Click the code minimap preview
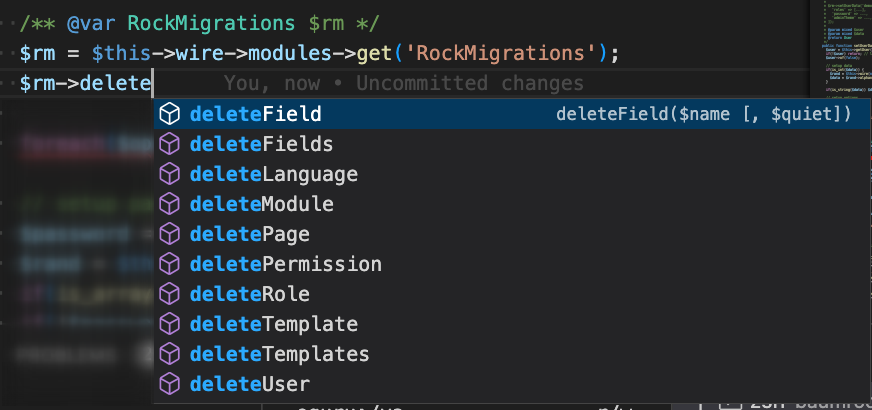This screenshot has height=410, width=872. pyautogui.click(x=840, y=50)
